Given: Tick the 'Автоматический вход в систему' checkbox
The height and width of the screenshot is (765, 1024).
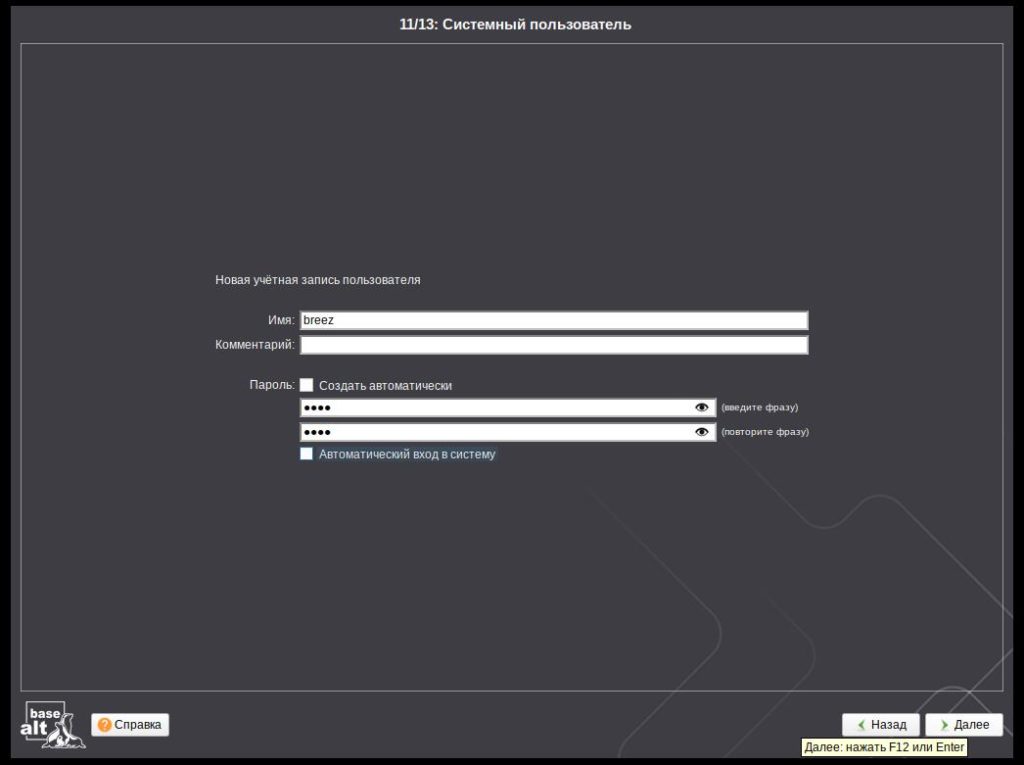Looking at the screenshot, I should [307, 454].
